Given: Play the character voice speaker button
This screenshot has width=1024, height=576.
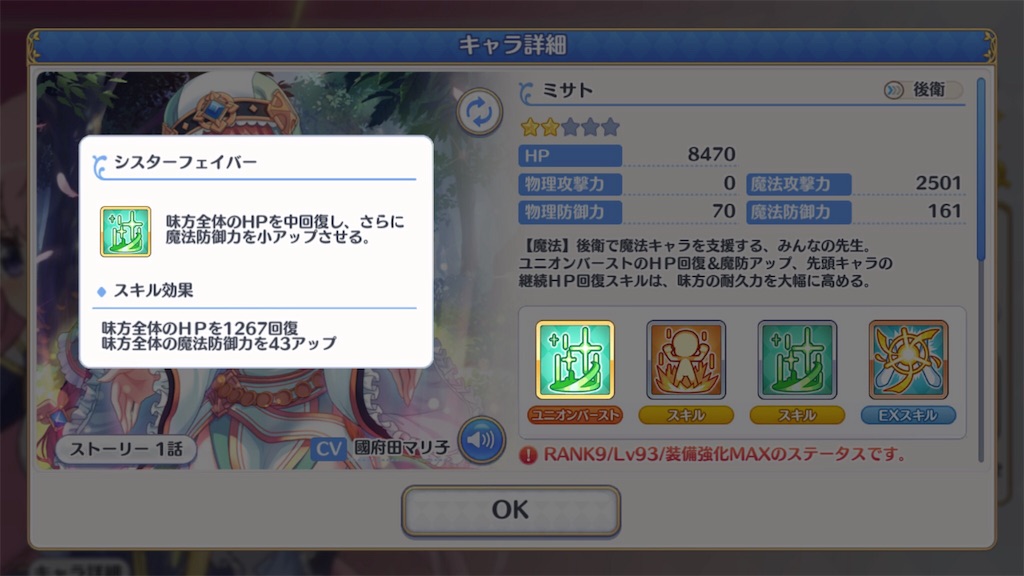Looking at the screenshot, I should [x=481, y=440].
